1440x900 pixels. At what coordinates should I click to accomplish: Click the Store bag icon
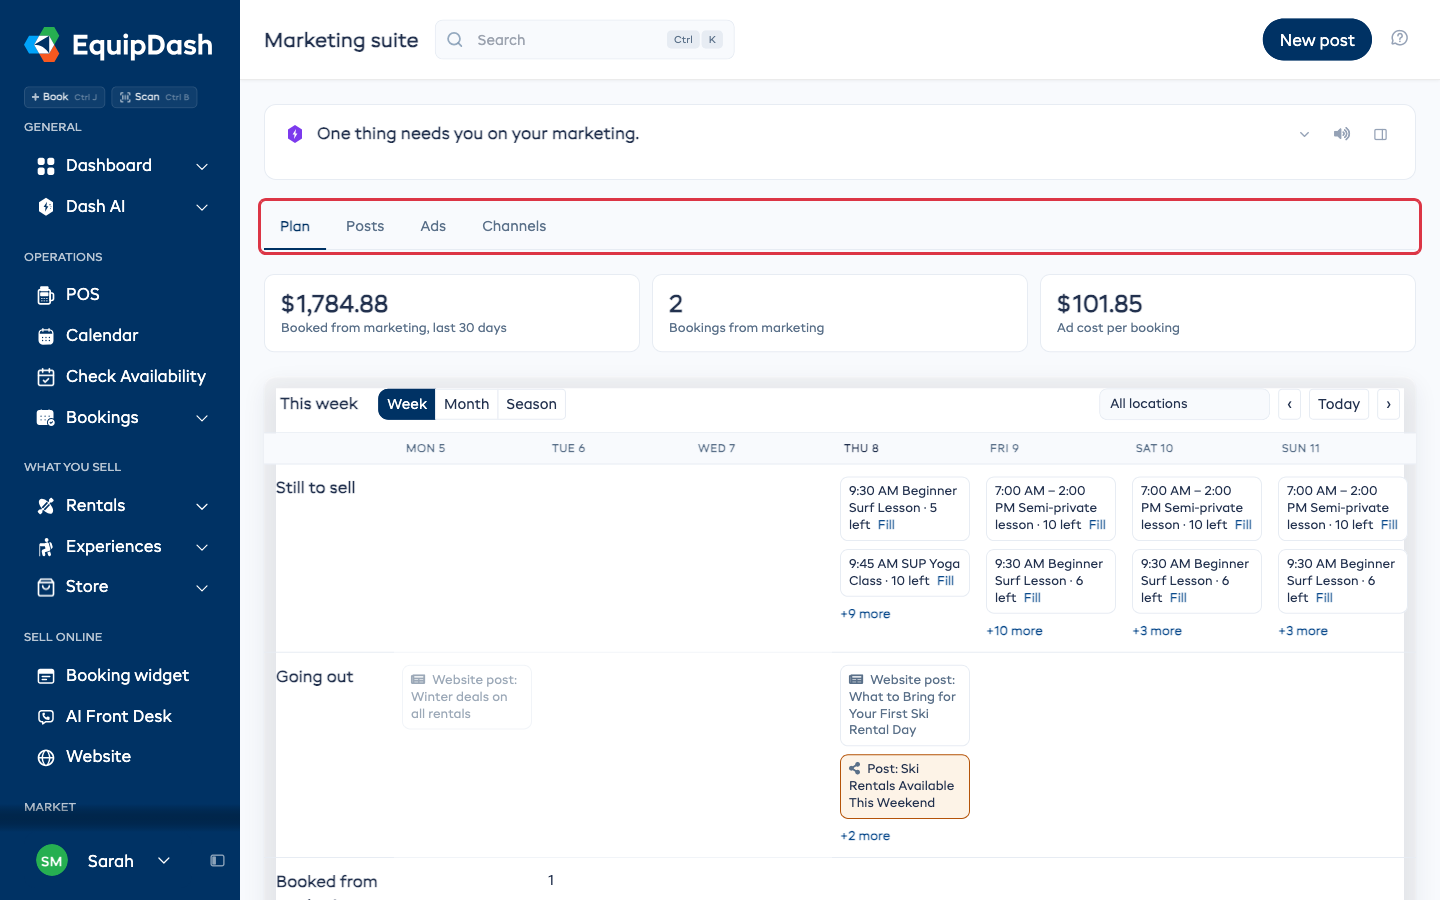coord(46,587)
